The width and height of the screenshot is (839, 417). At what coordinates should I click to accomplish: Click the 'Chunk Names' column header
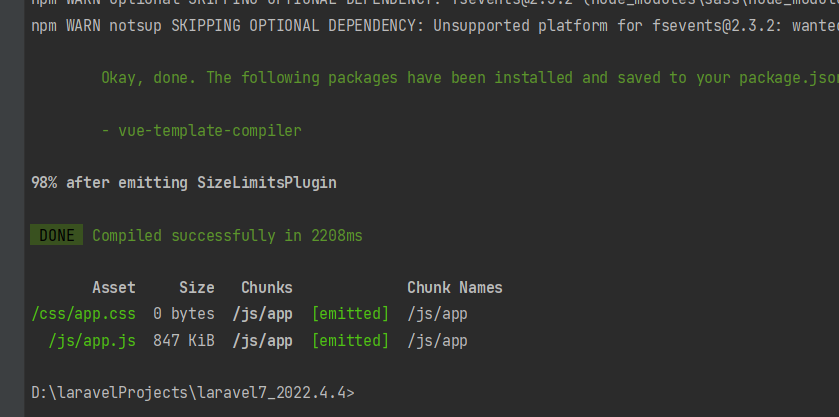455,287
